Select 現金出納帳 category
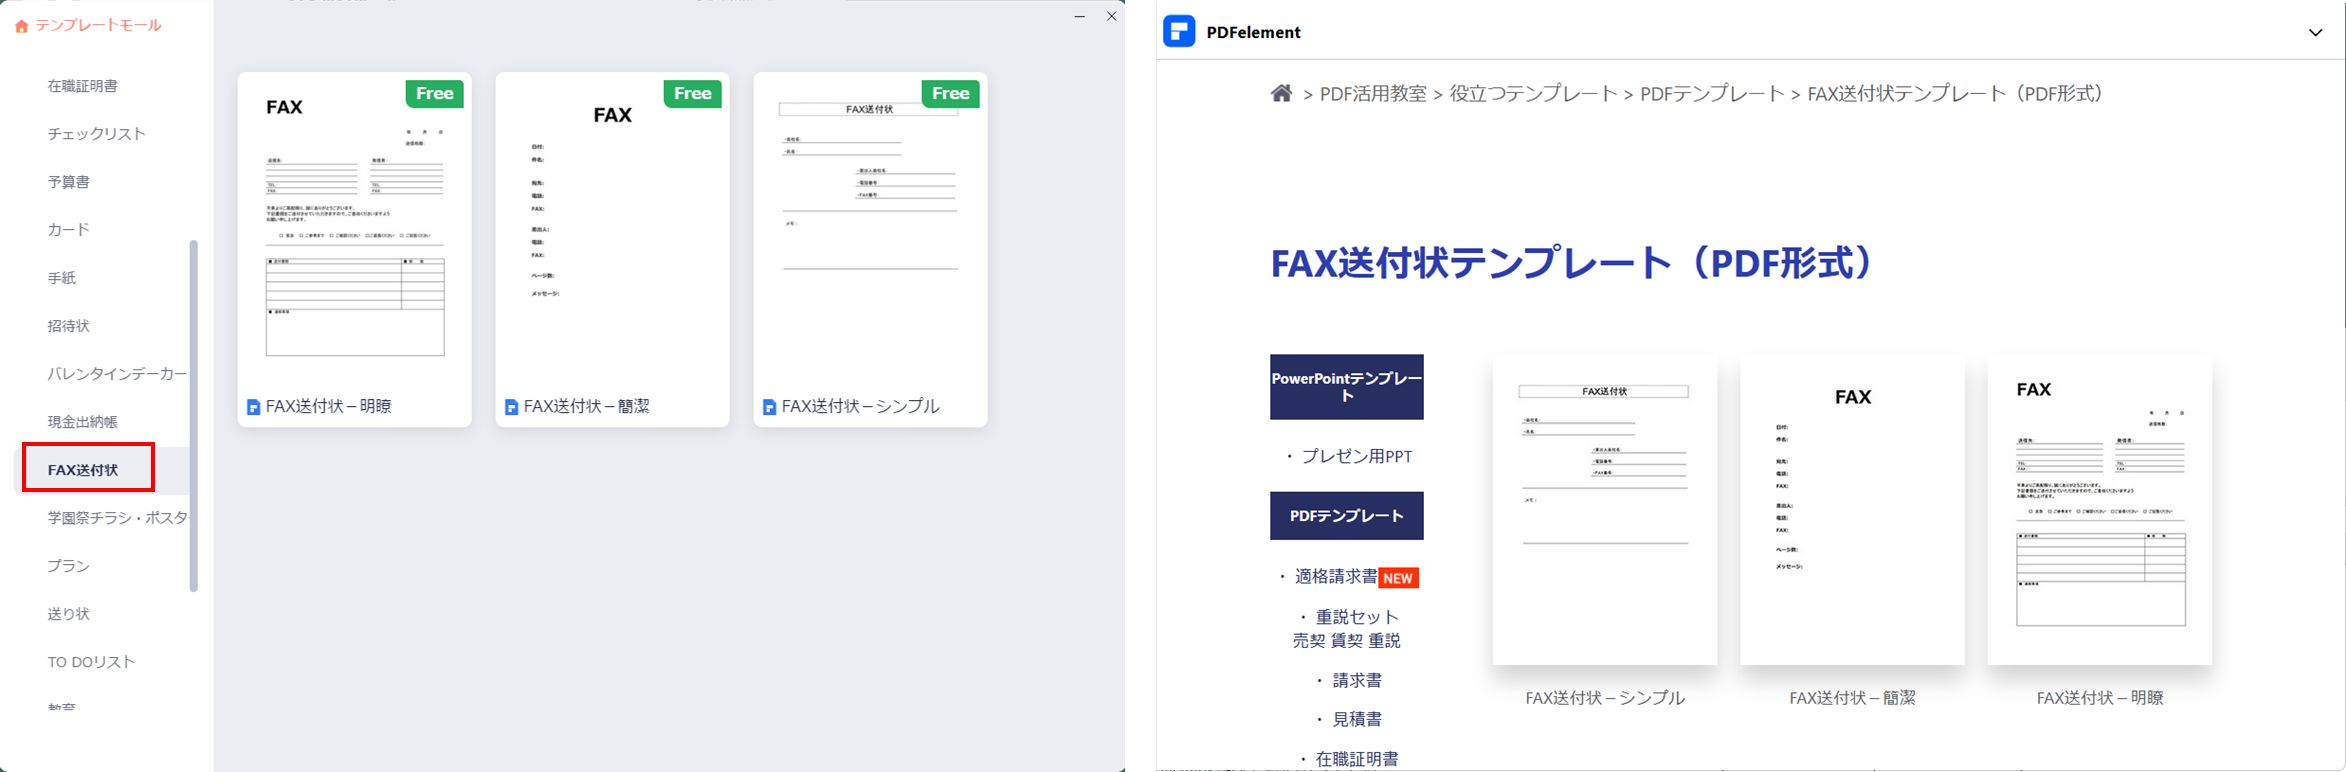The image size is (2346, 772). coord(83,422)
